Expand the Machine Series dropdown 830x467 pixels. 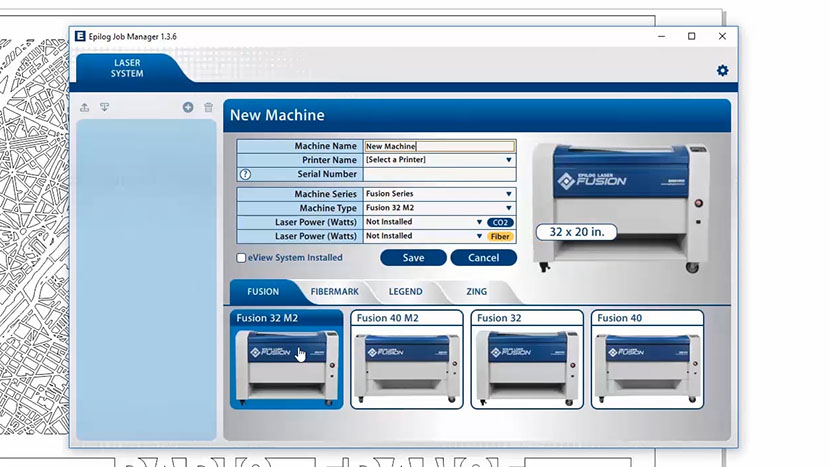coord(439,194)
